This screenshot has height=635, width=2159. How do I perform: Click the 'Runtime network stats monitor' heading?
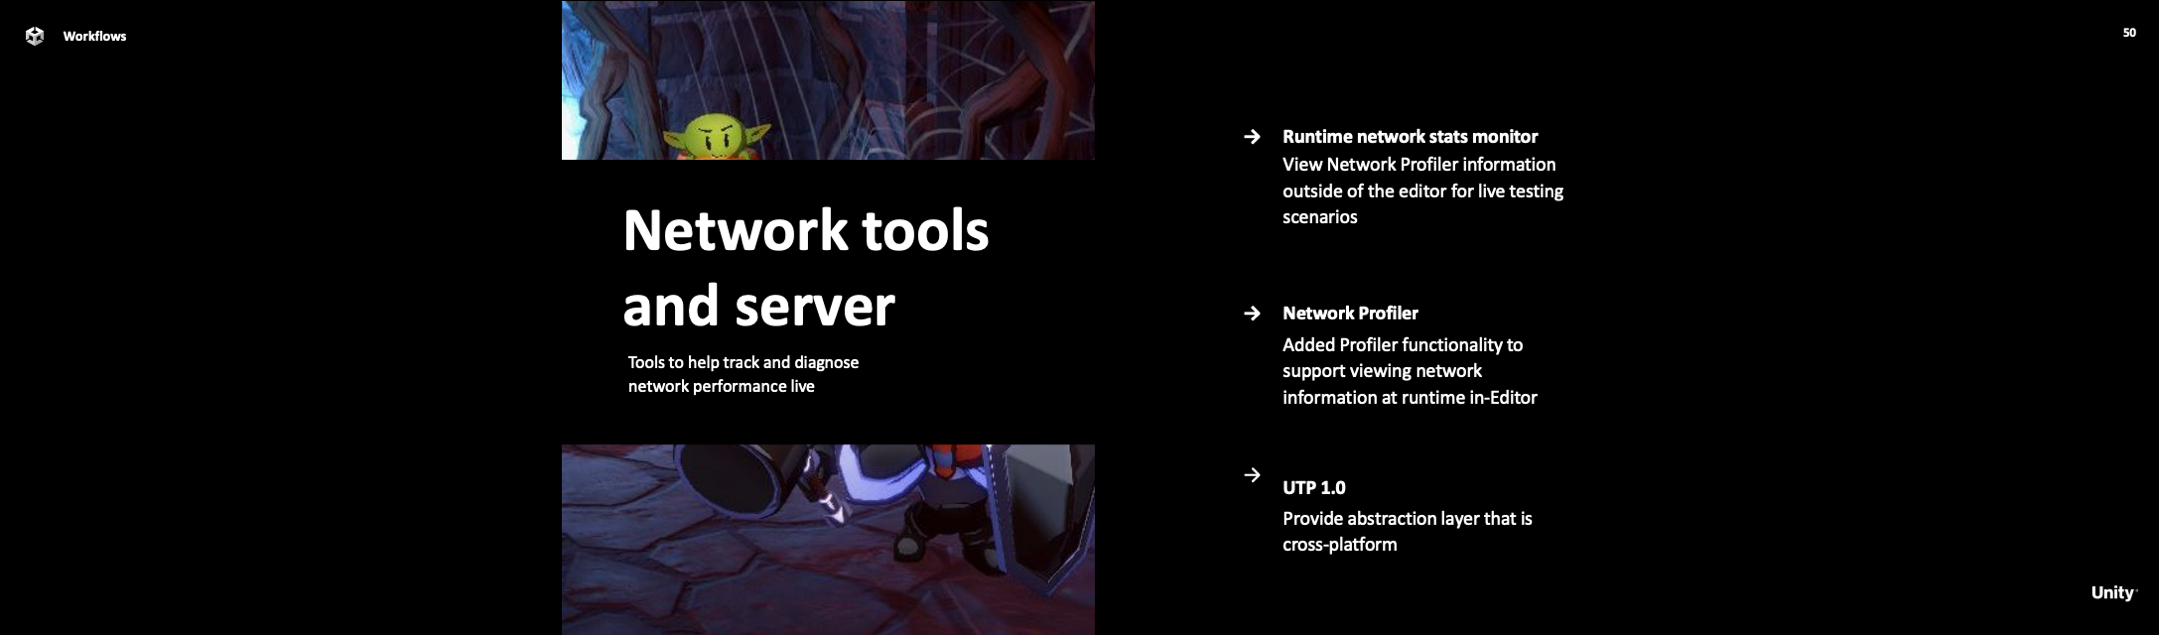1410,137
